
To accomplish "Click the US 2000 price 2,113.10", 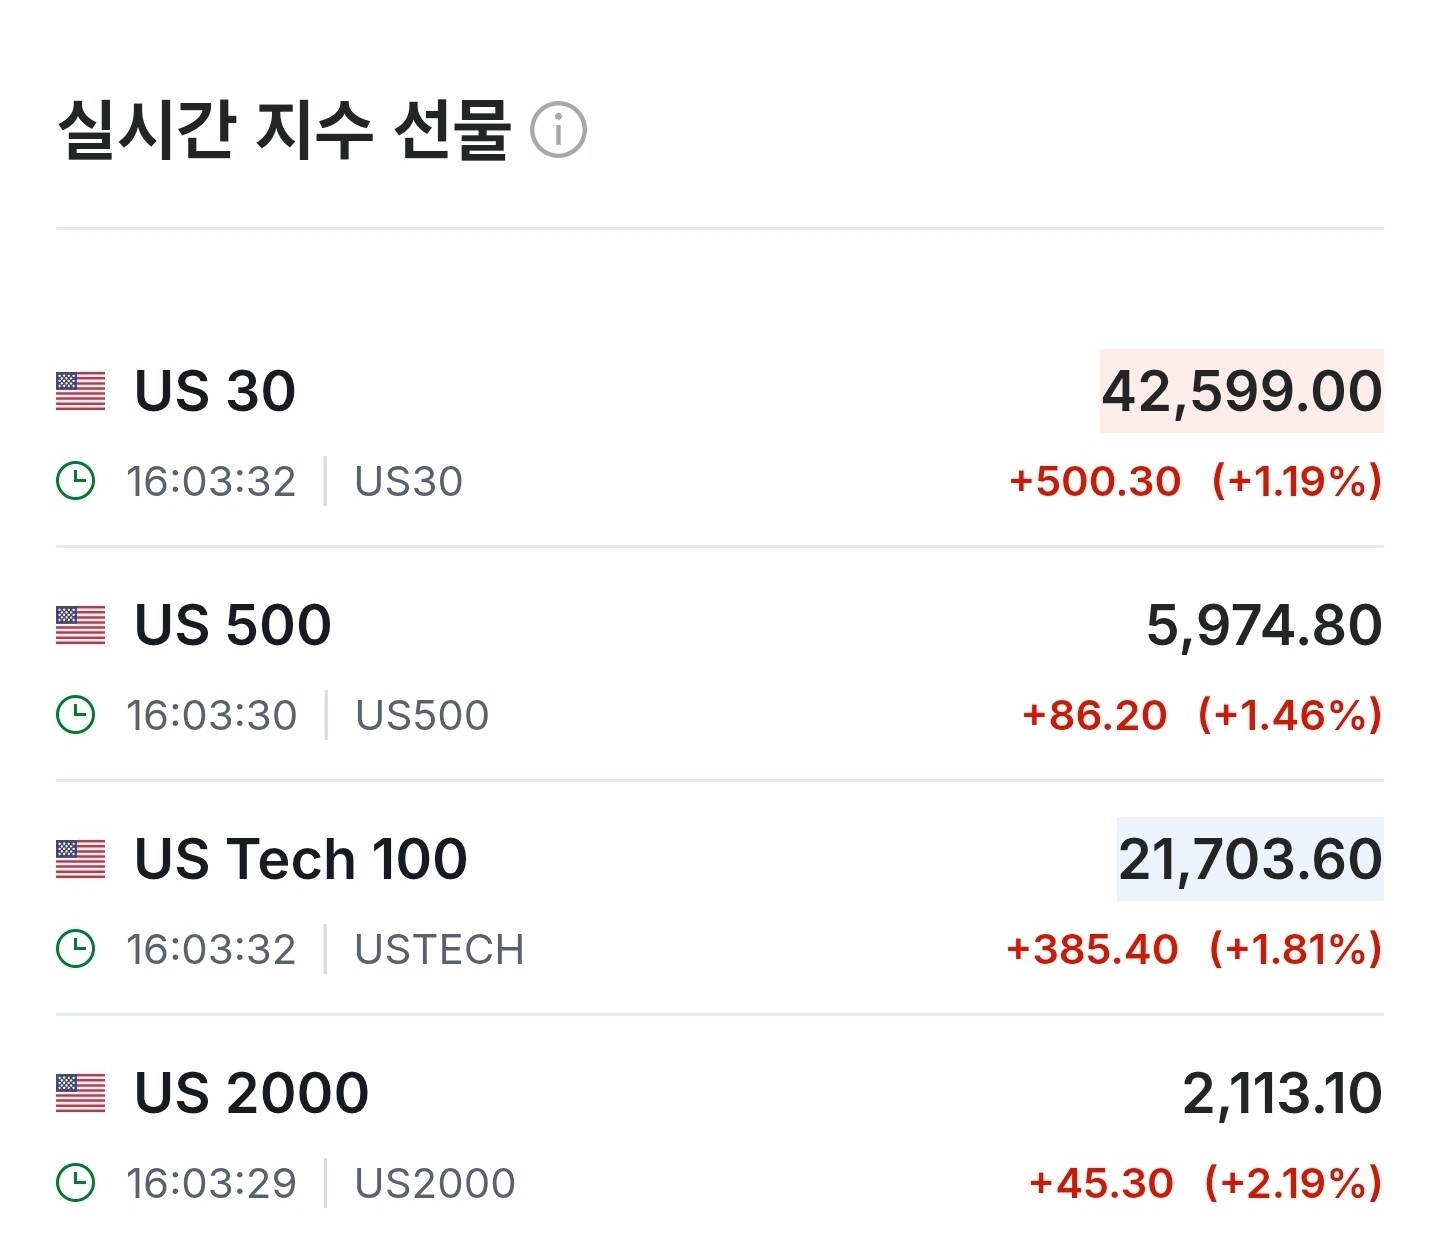I will 1282,1093.
